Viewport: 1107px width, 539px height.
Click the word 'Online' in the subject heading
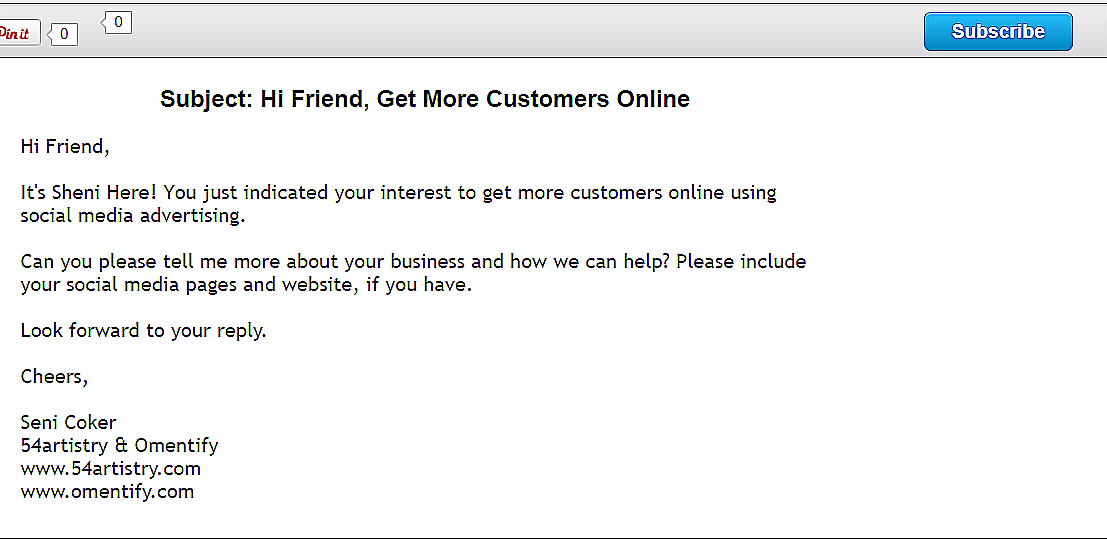(653, 99)
